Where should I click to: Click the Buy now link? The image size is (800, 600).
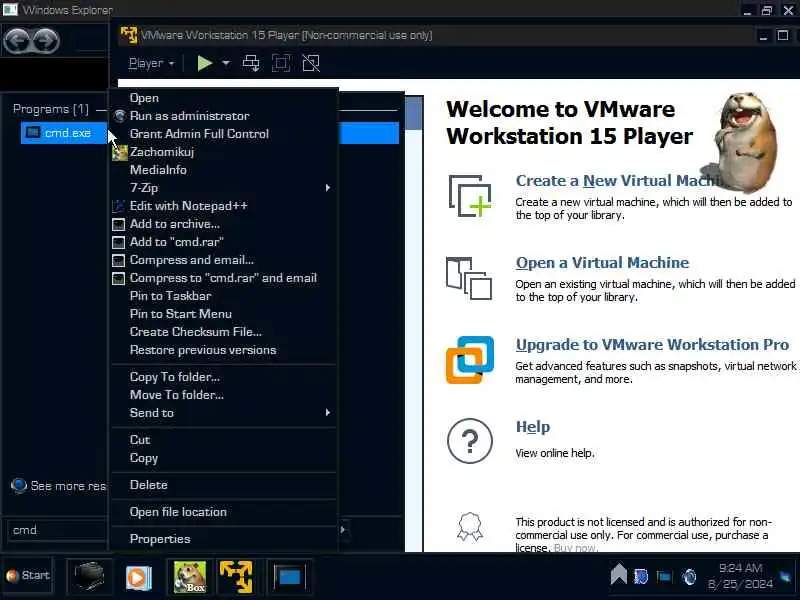pyautogui.click(x=575, y=548)
